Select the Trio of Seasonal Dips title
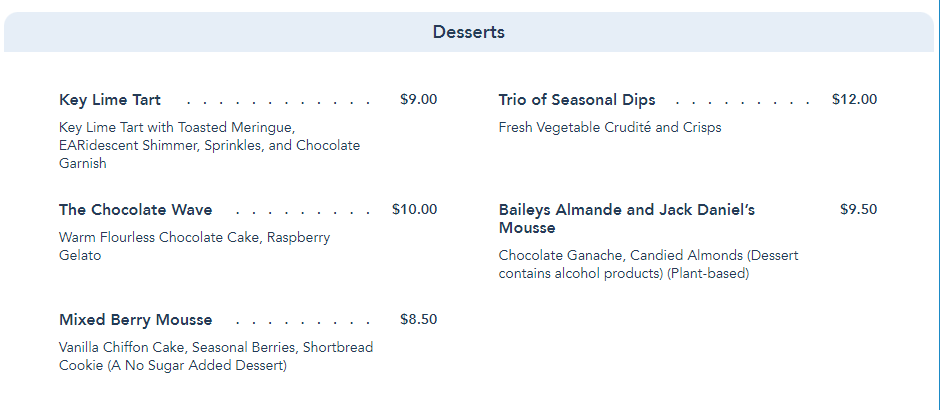The width and height of the screenshot is (940, 410). point(577,100)
